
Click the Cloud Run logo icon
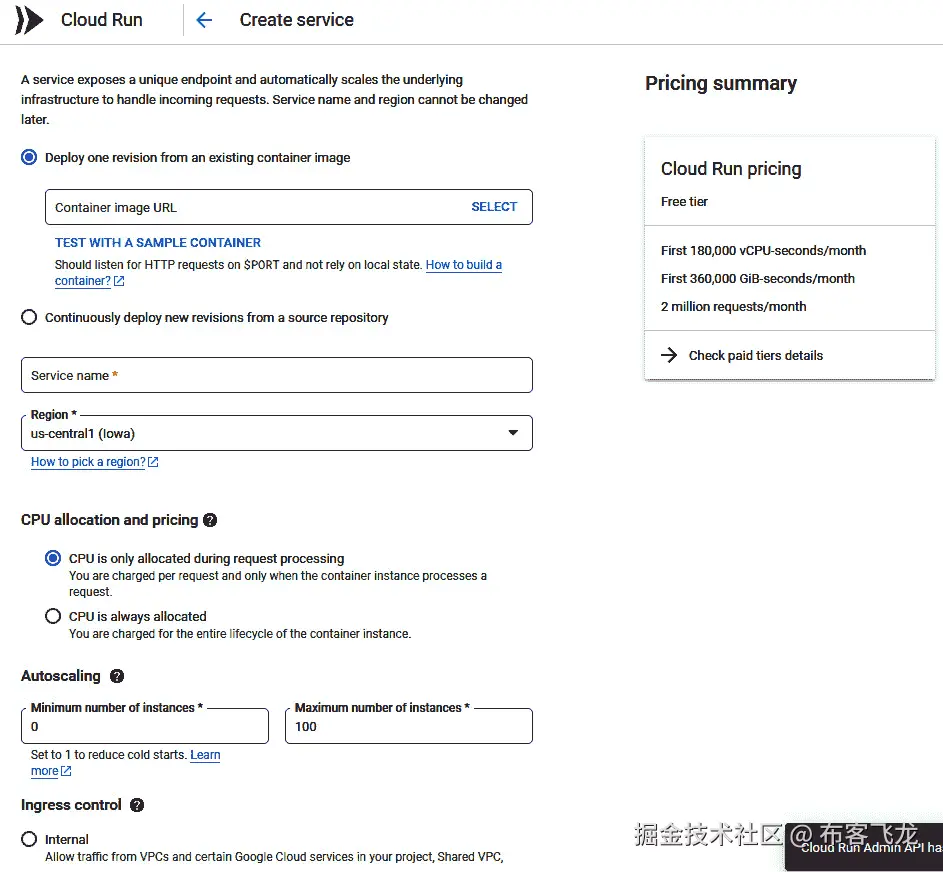[x=29, y=19]
